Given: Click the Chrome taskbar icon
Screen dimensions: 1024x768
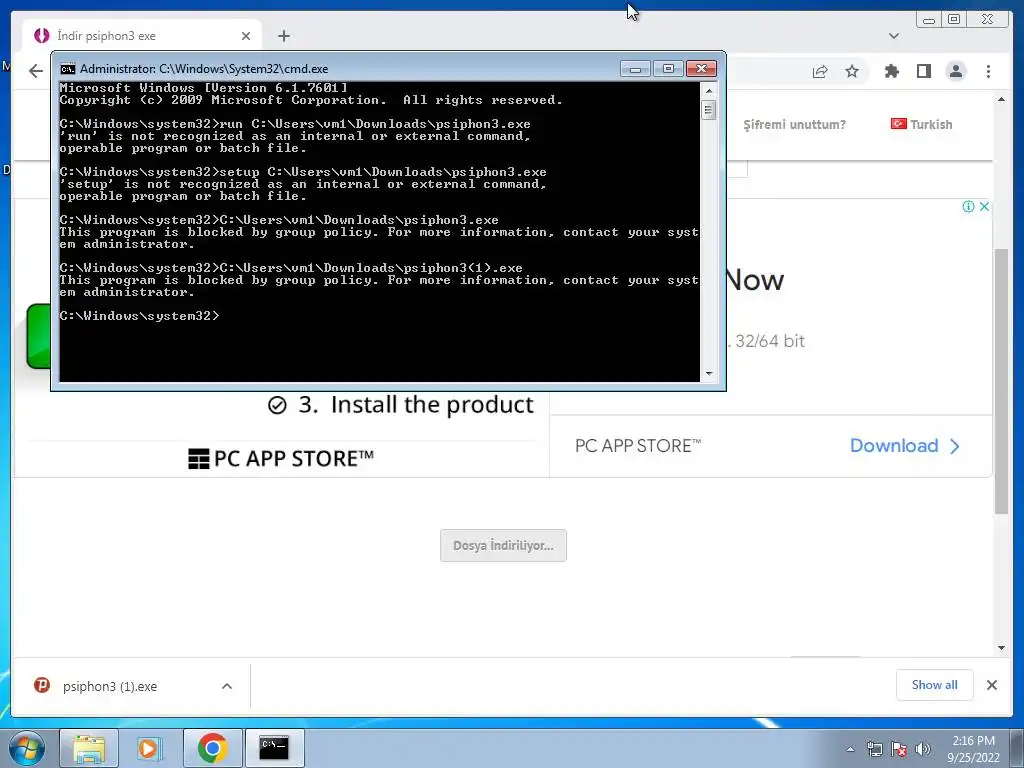Looking at the screenshot, I should 212,748.
